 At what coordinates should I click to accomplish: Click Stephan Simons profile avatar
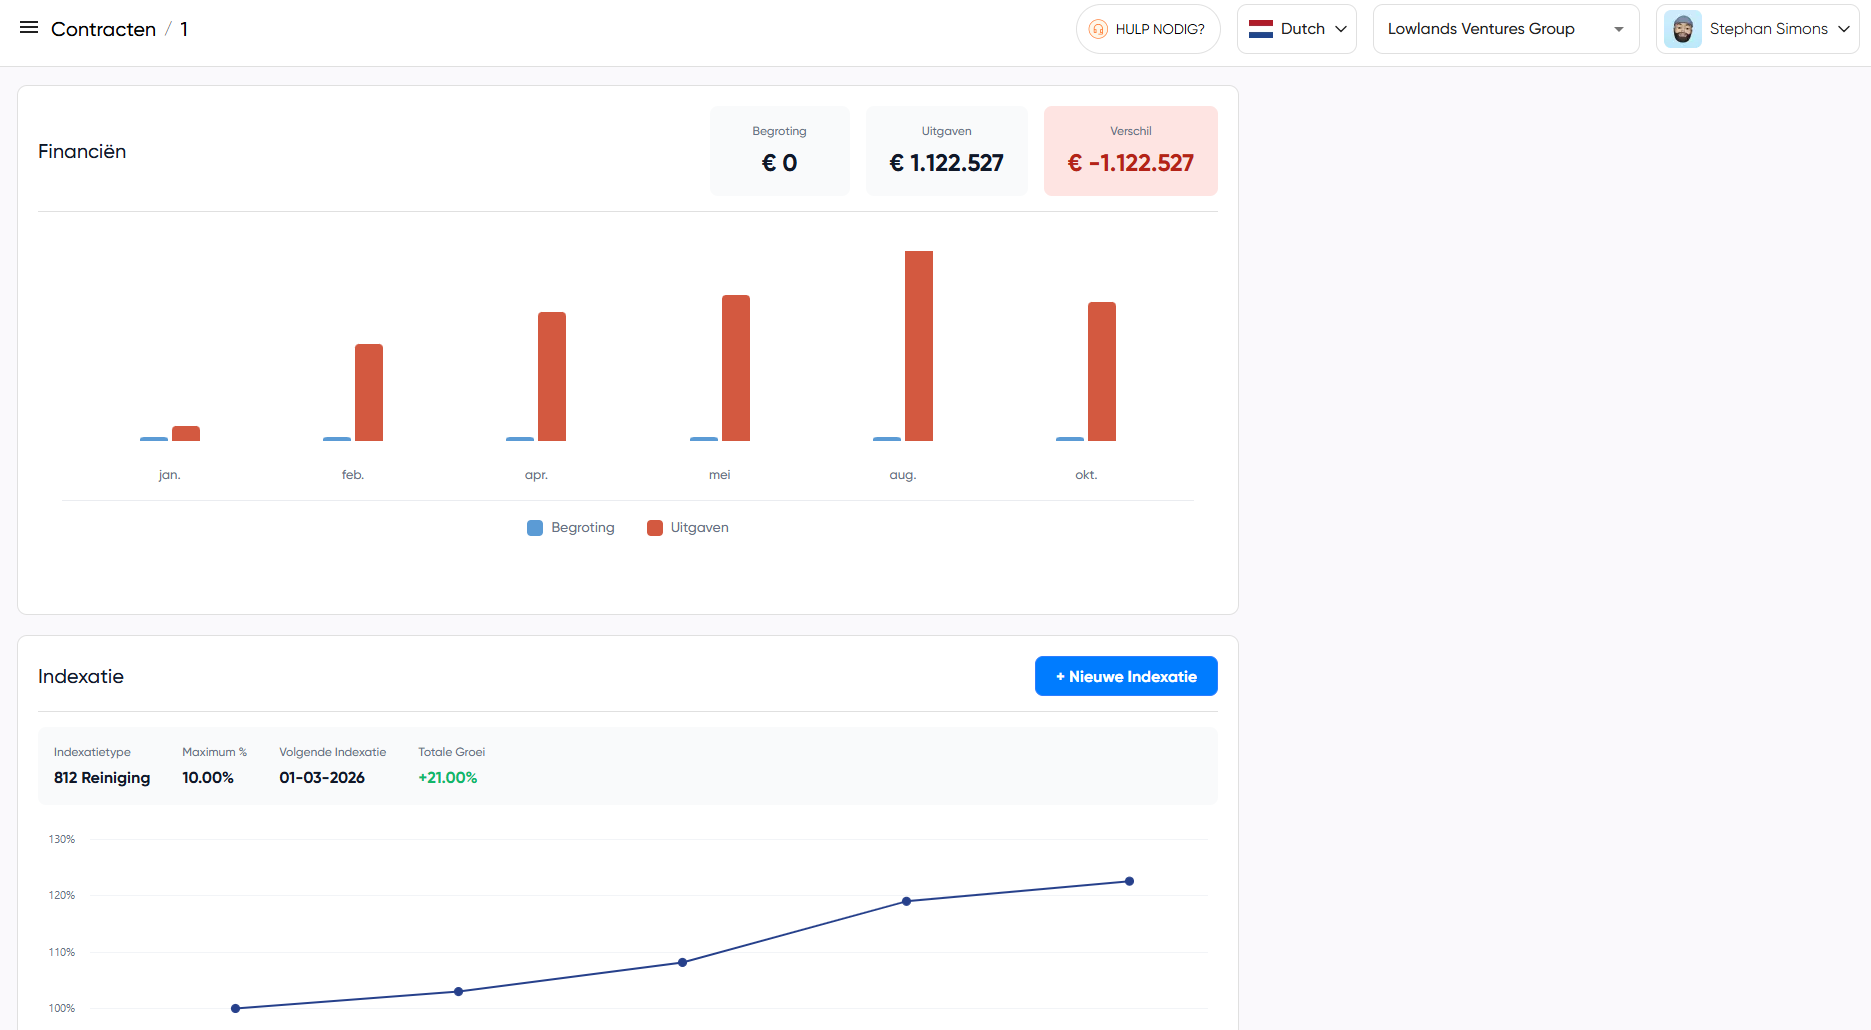point(1683,28)
